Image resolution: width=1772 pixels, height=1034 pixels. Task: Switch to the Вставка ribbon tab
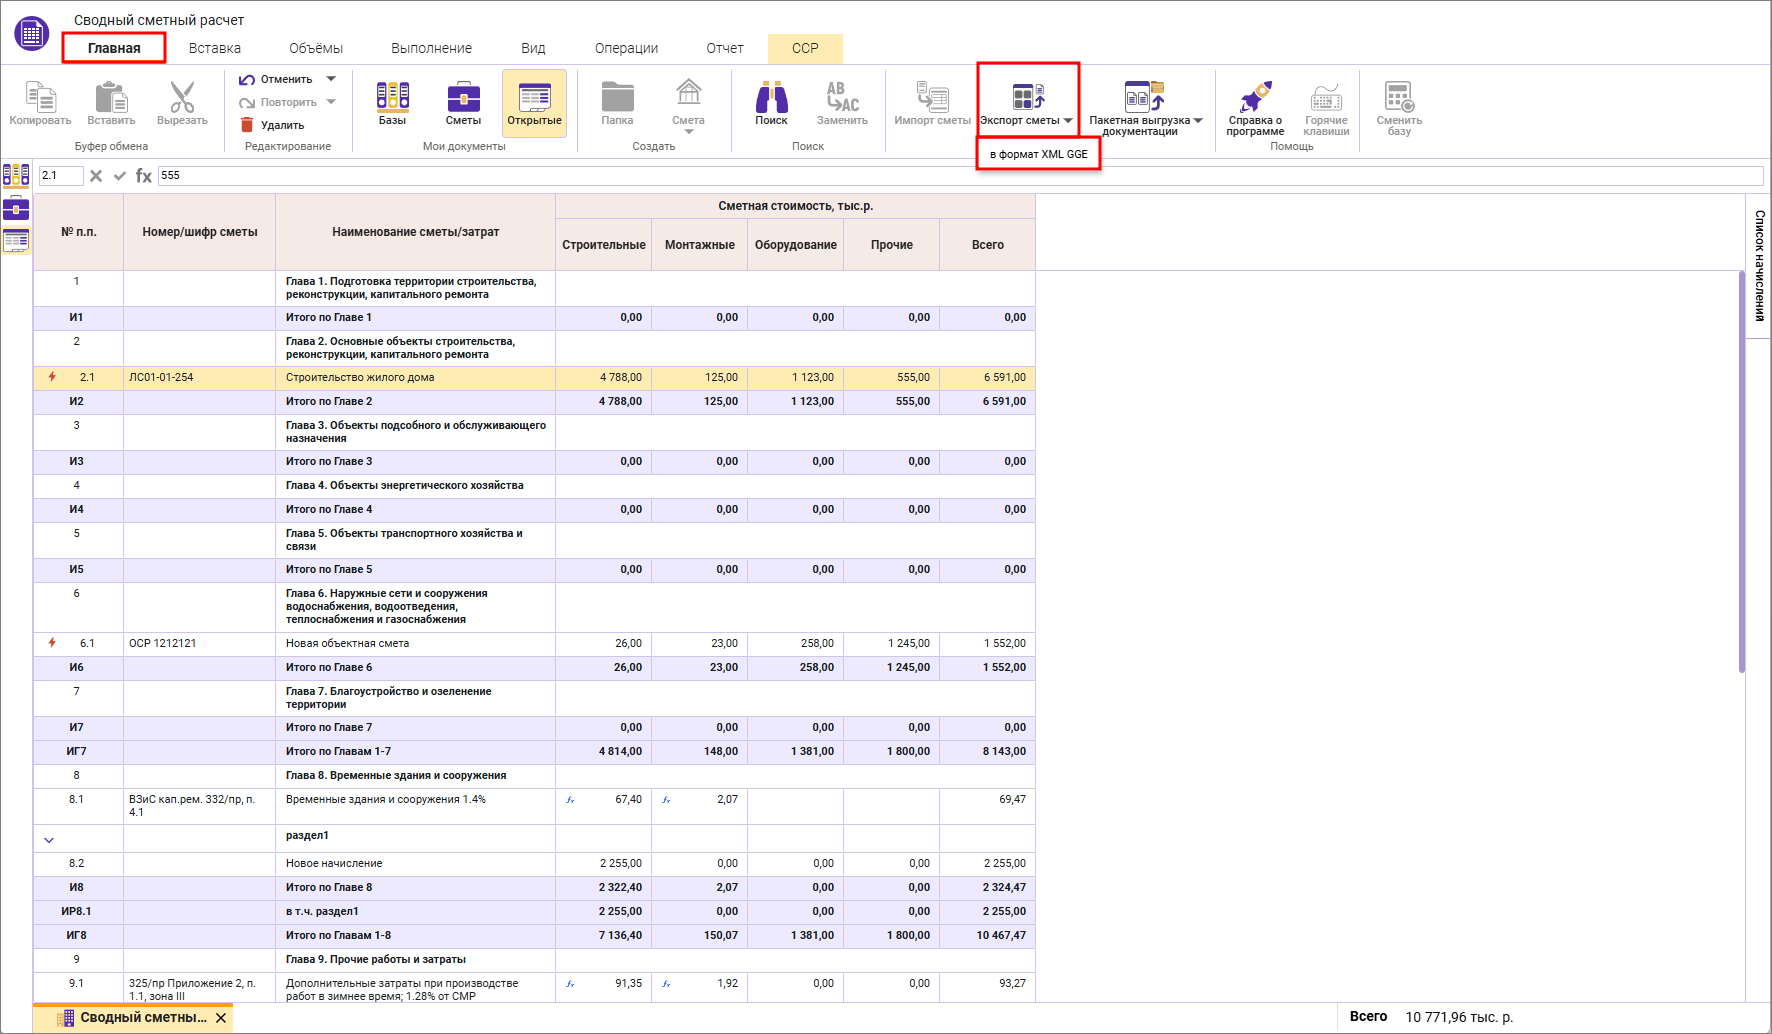coord(215,48)
